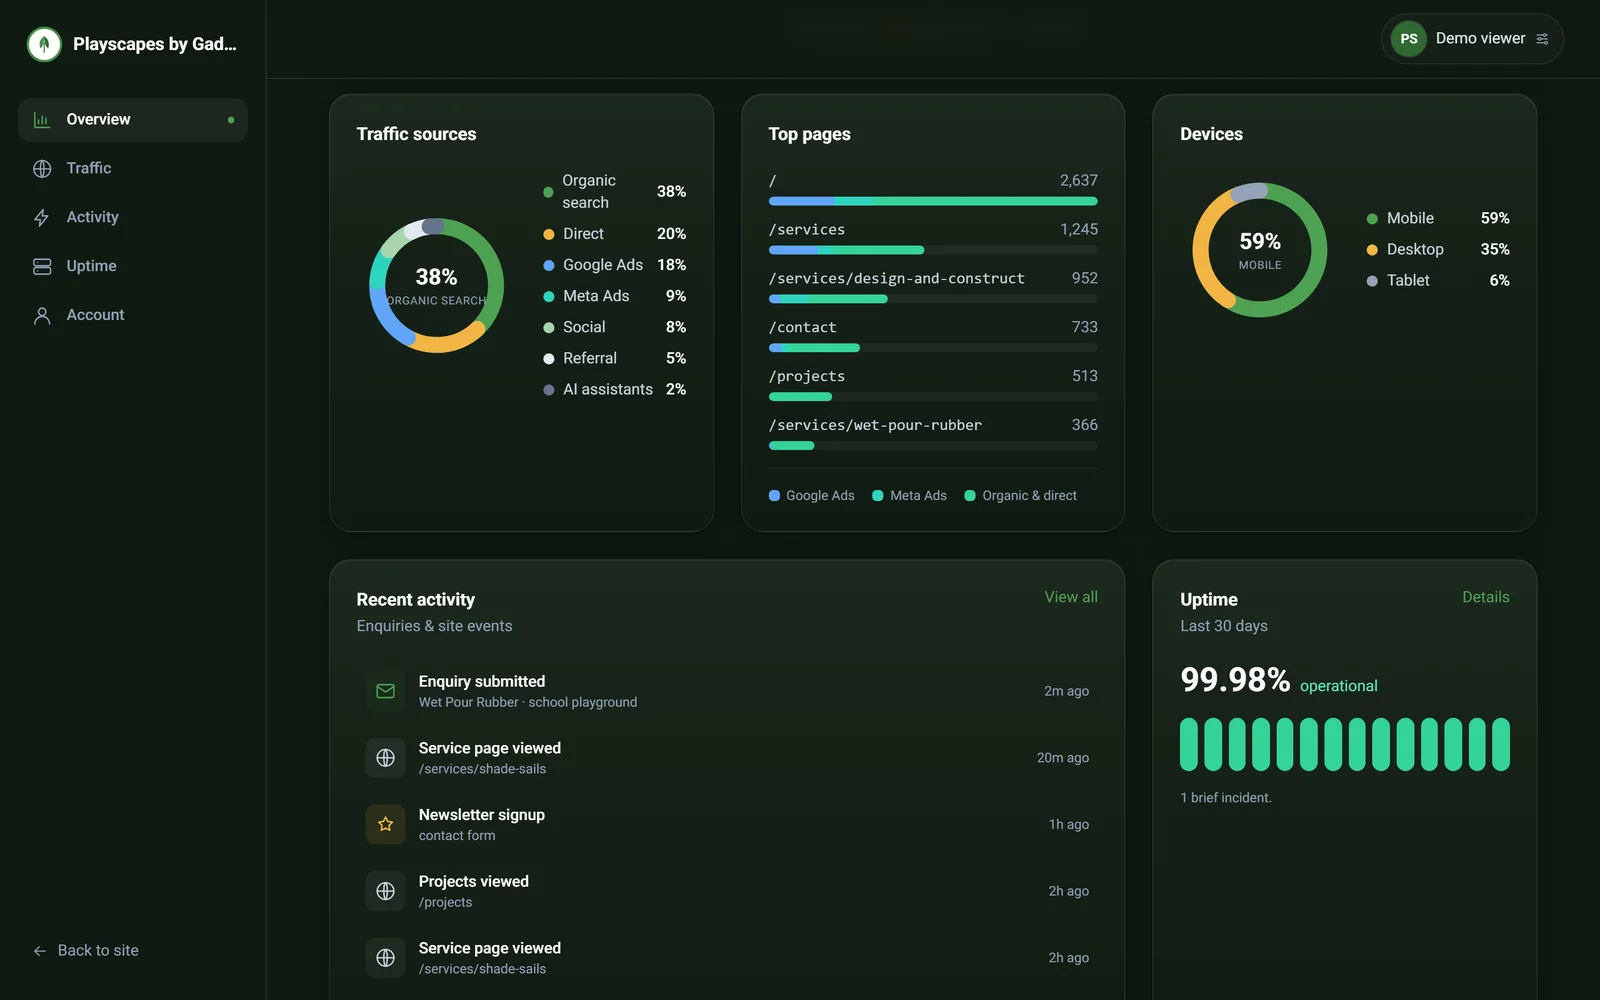The image size is (1600, 1000).
Task: Click the 'Enquiry submitted' activity title
Action: click(x=482, y=681)
